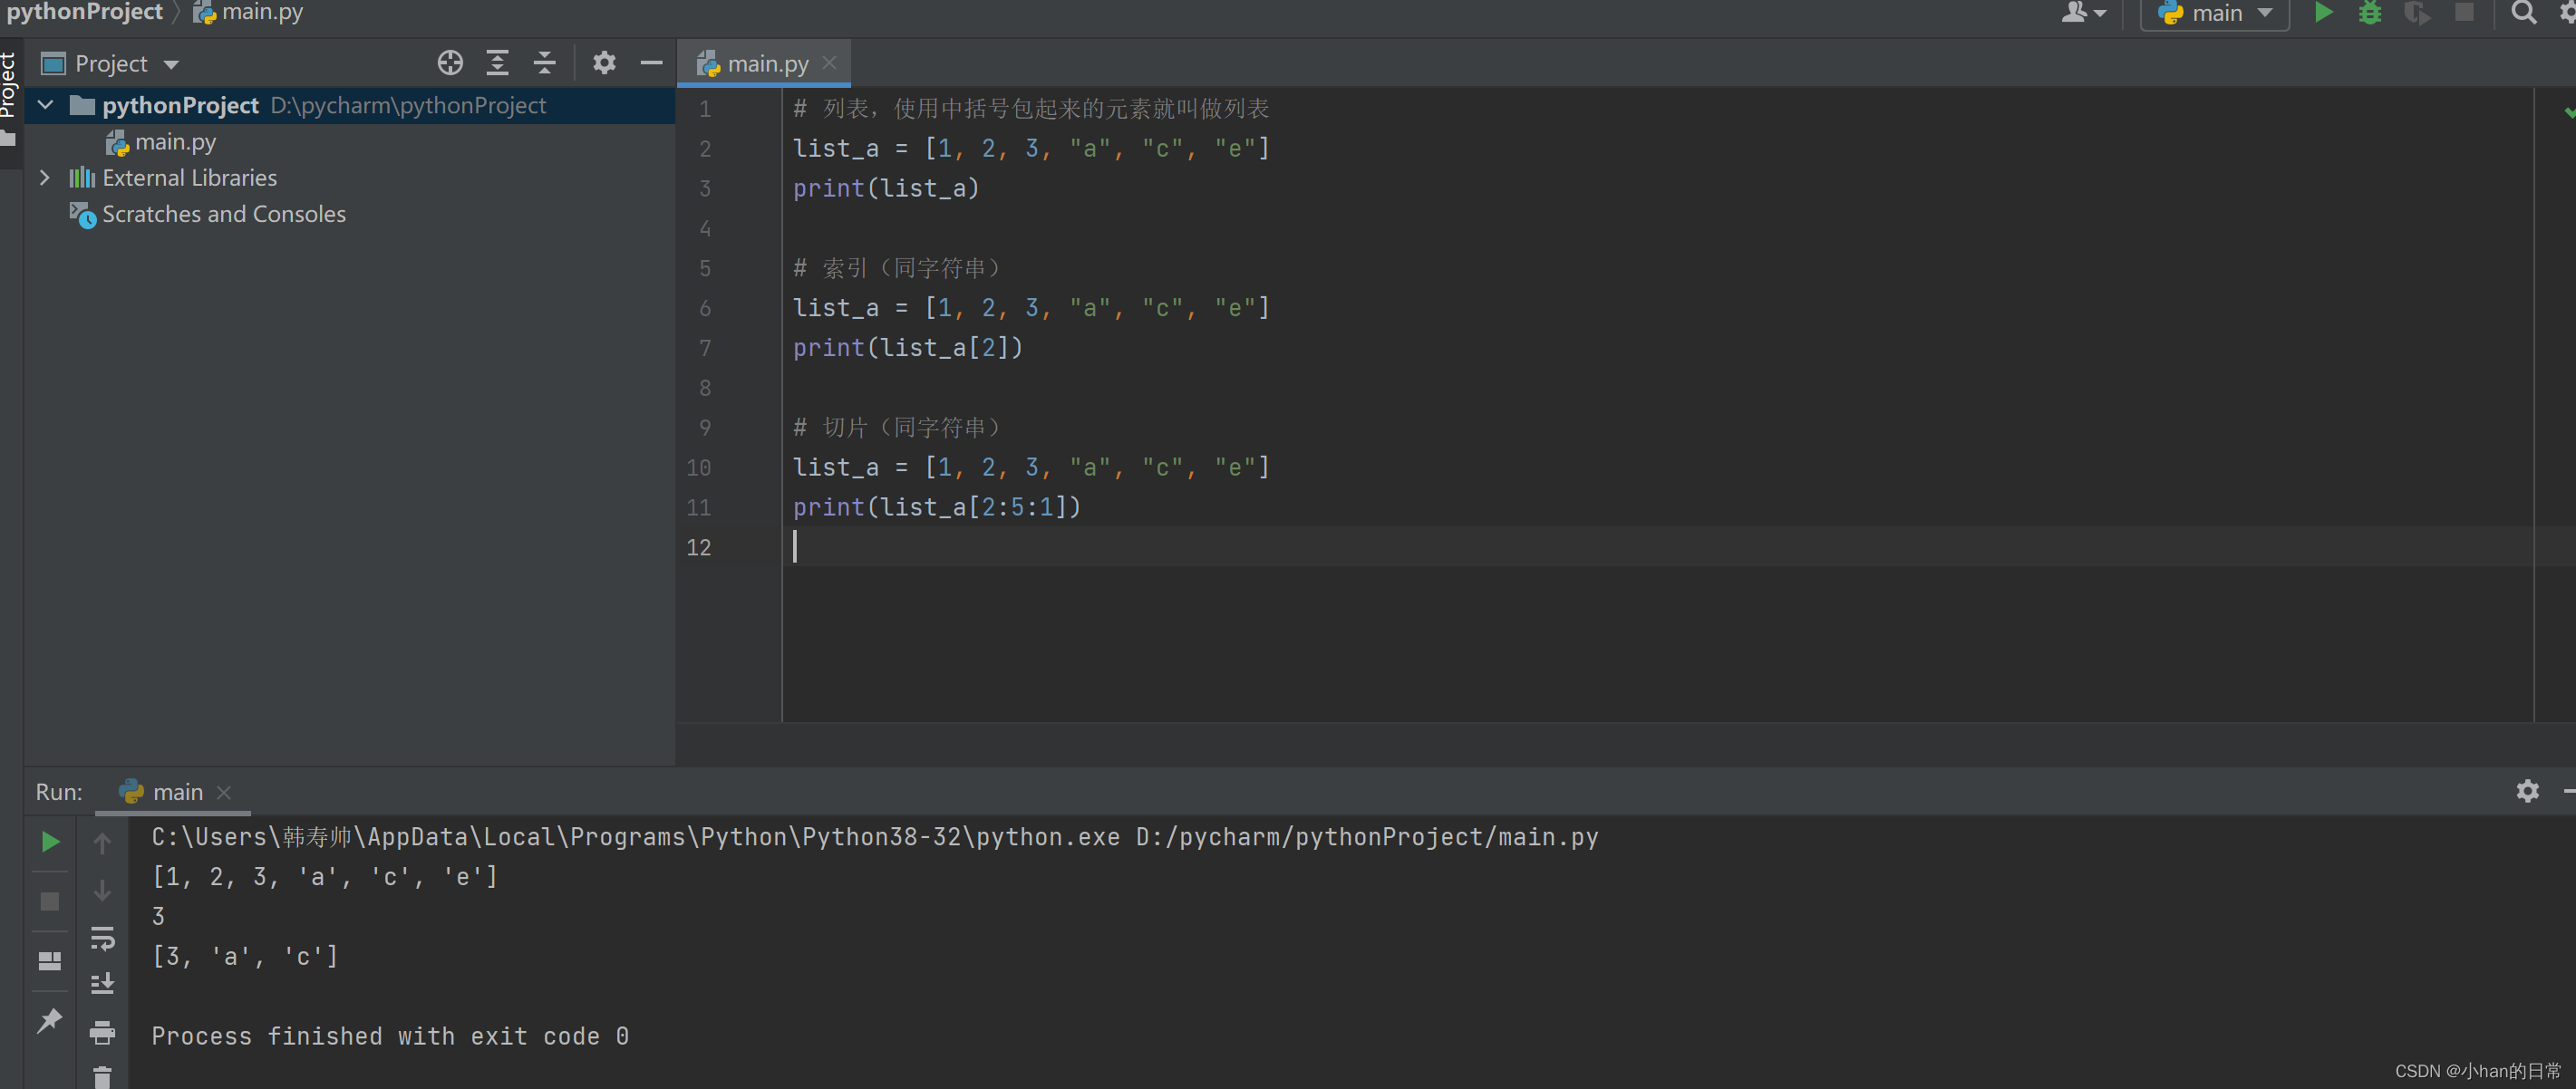Rerun main using Run panel play icon
This screenshot has height=1089, width=2576.
click(x=50, y=842)
